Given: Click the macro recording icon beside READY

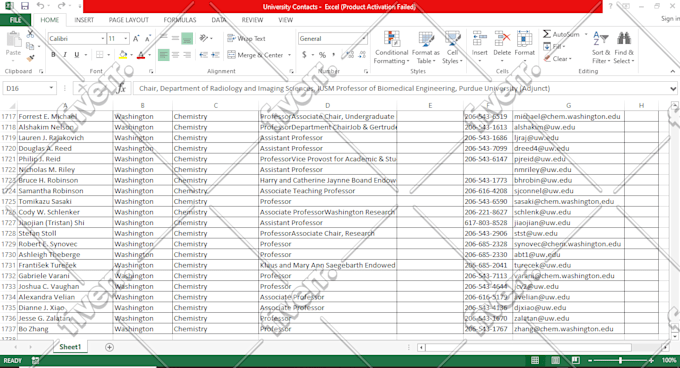Looking at the screenshot, I should pos(35,361).
